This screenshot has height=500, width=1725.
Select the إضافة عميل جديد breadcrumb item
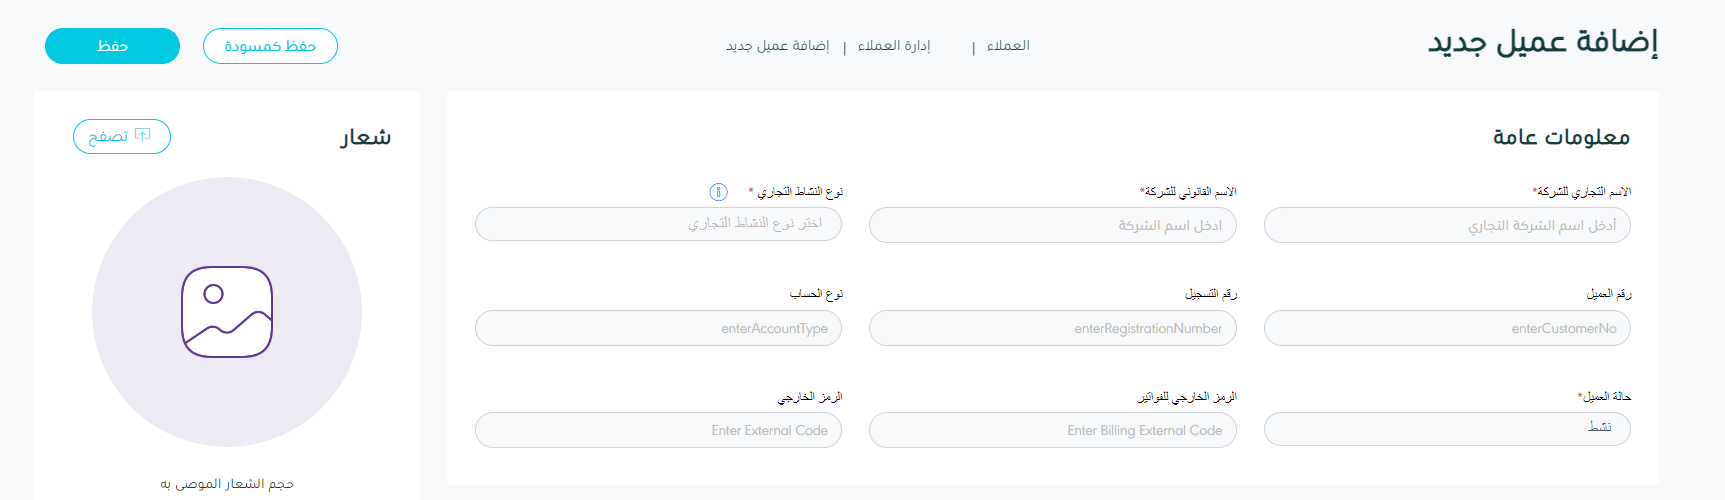tap(778, 46)
